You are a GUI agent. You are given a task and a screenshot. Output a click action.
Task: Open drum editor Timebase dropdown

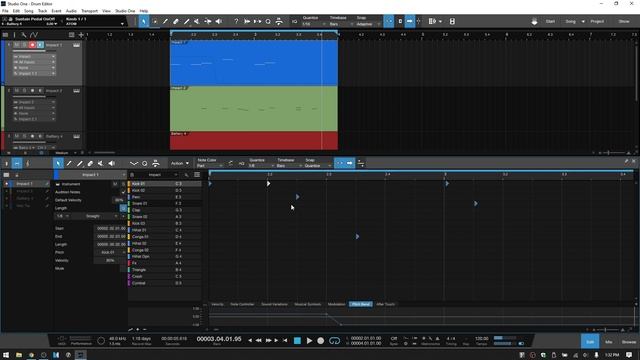289,166
